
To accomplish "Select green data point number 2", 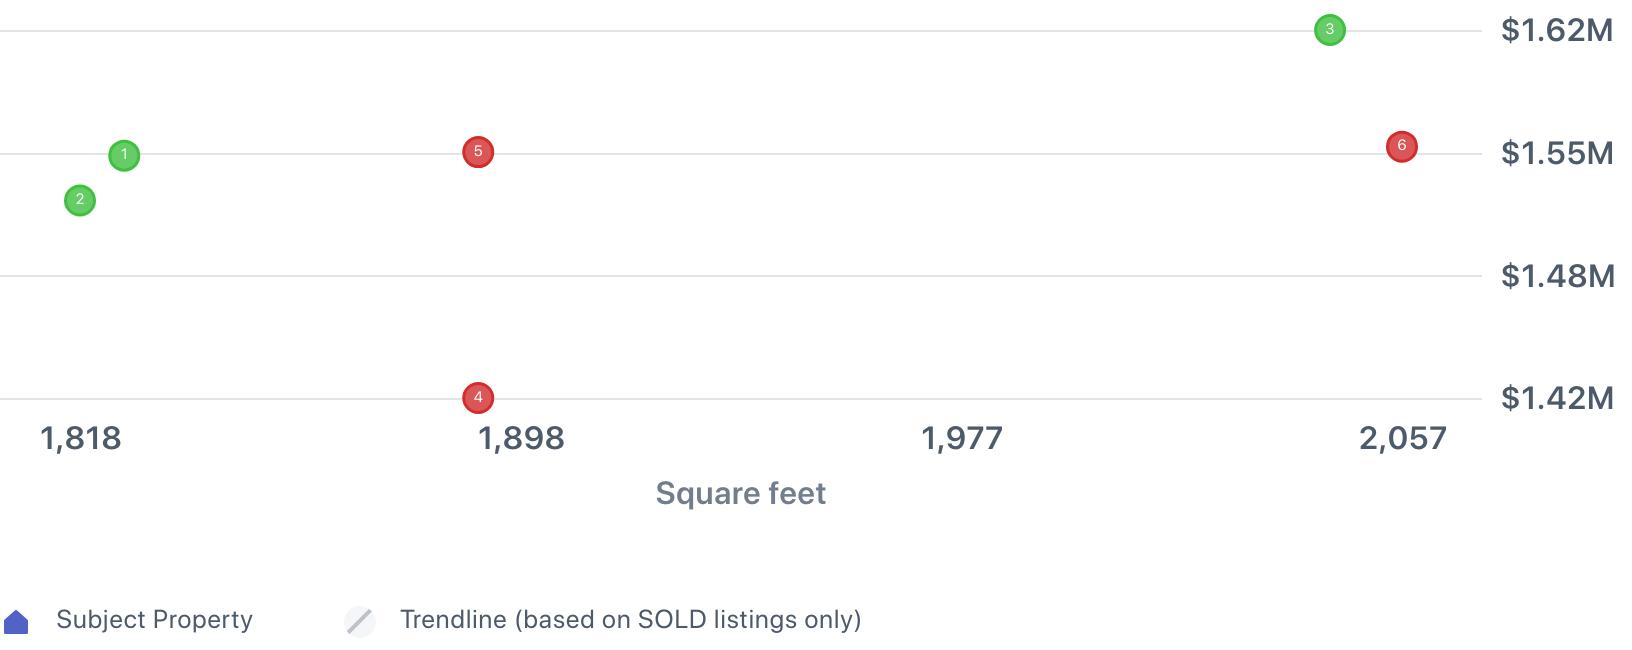I will (80, 200).
